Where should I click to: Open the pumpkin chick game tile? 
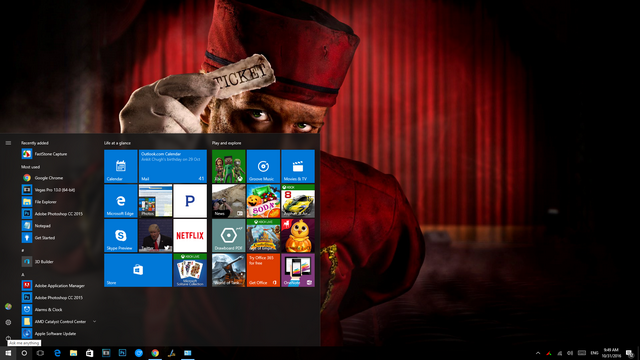point(298,236)
